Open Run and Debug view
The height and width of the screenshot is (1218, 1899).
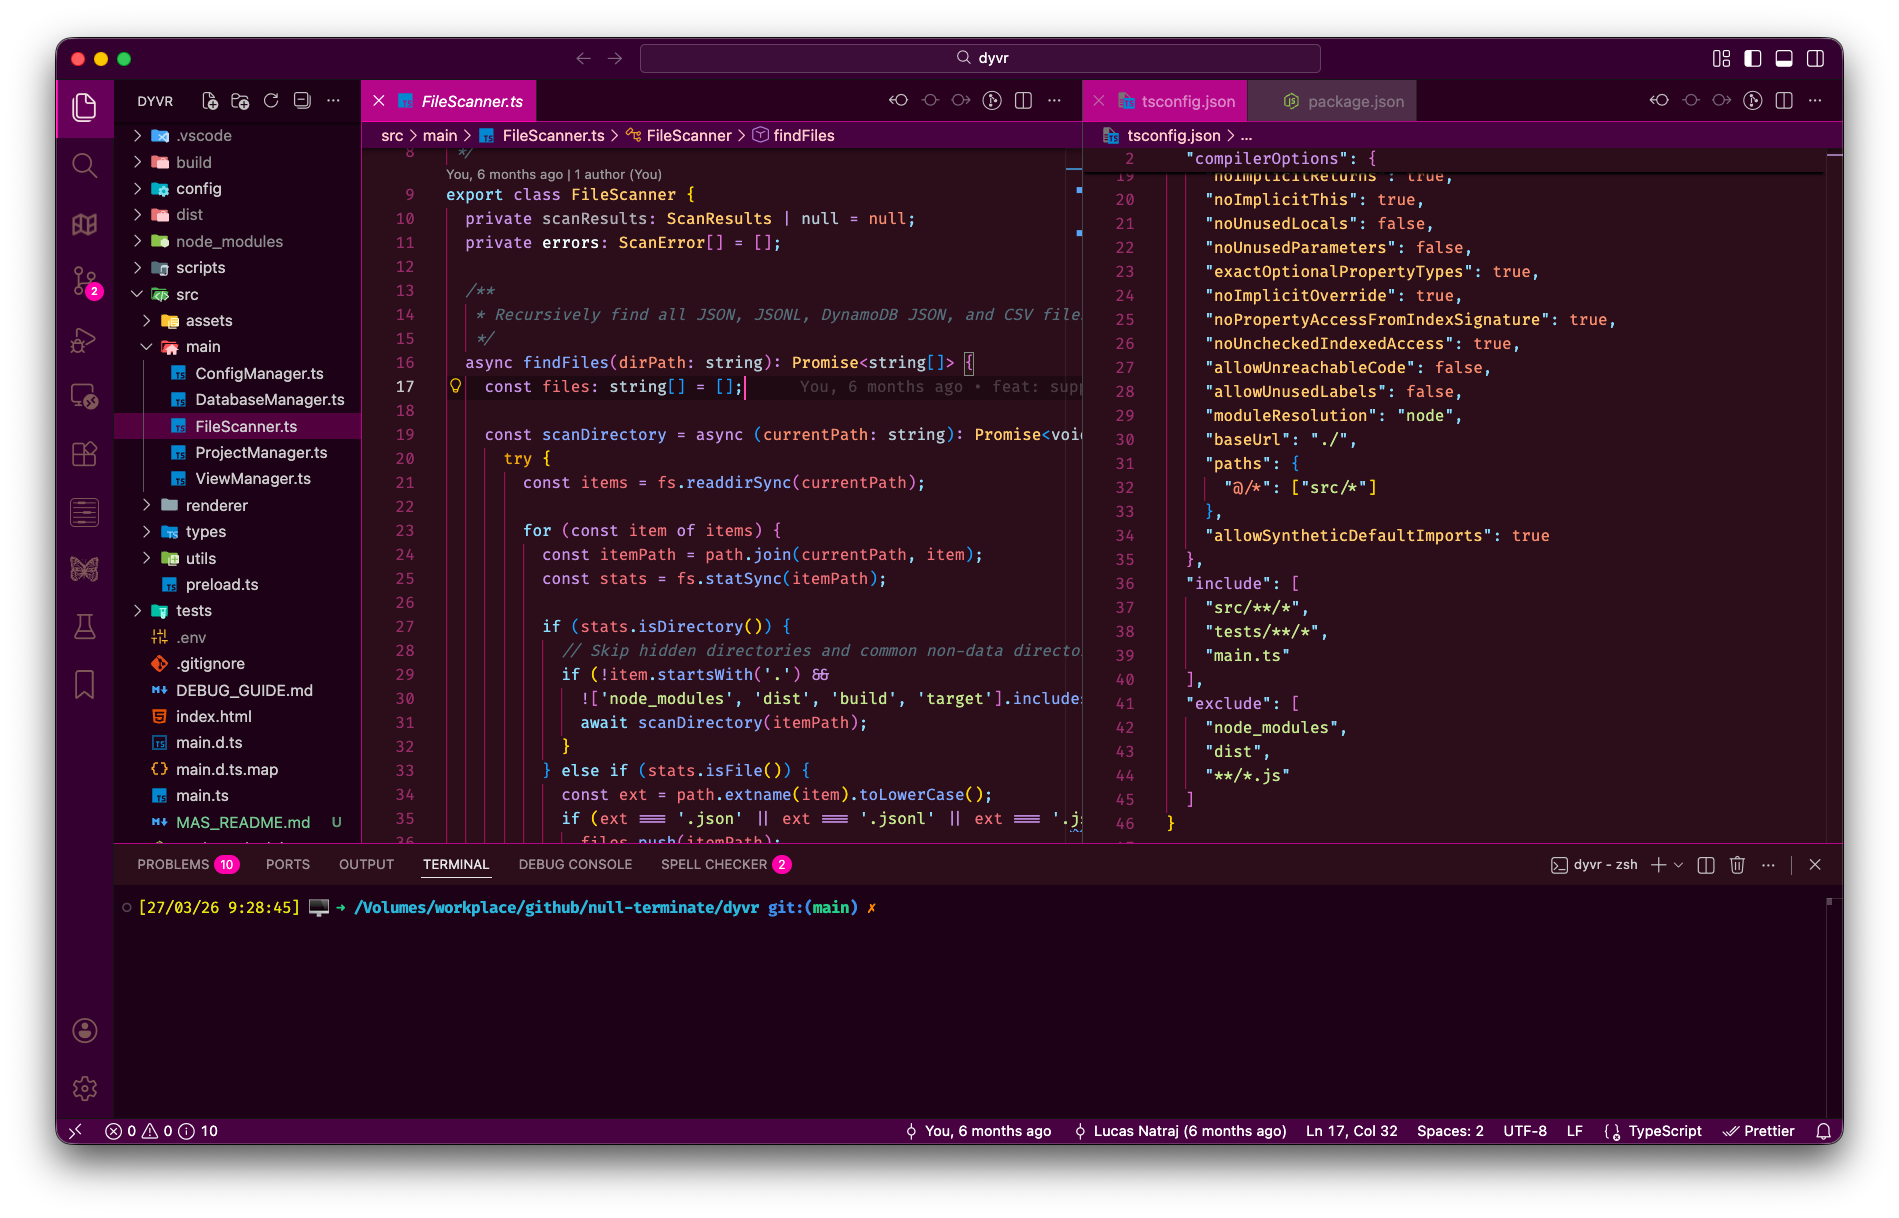85,340
